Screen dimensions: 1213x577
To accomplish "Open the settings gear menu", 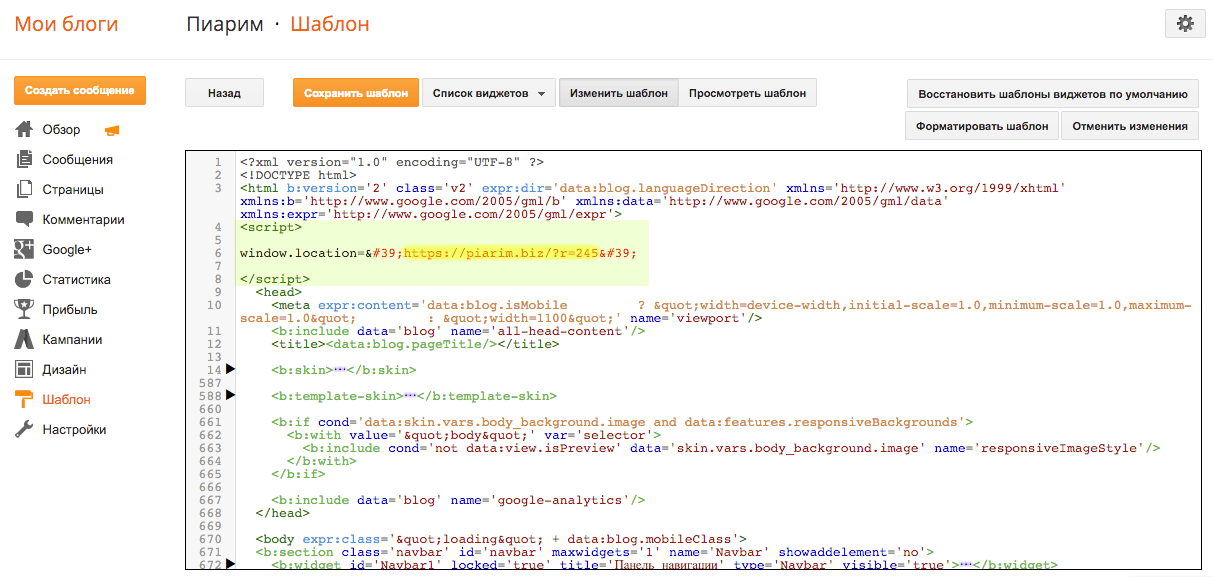I will point(1185,24).
